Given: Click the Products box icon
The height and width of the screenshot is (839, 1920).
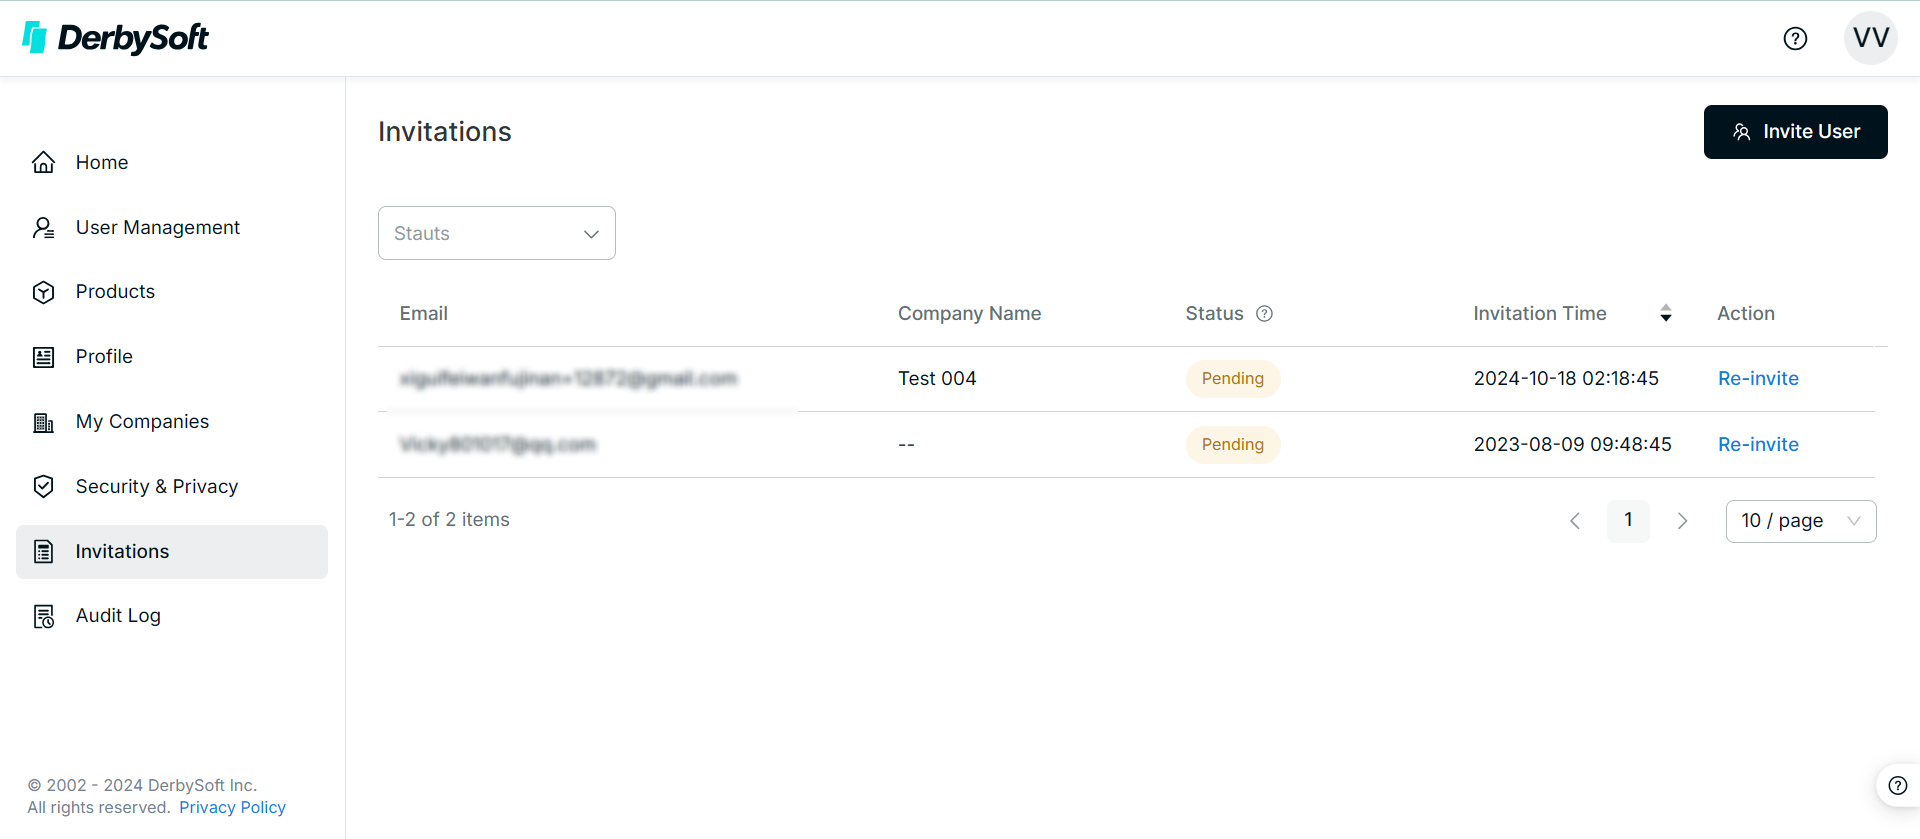Looking at the screenshot, I should point(44,292).
